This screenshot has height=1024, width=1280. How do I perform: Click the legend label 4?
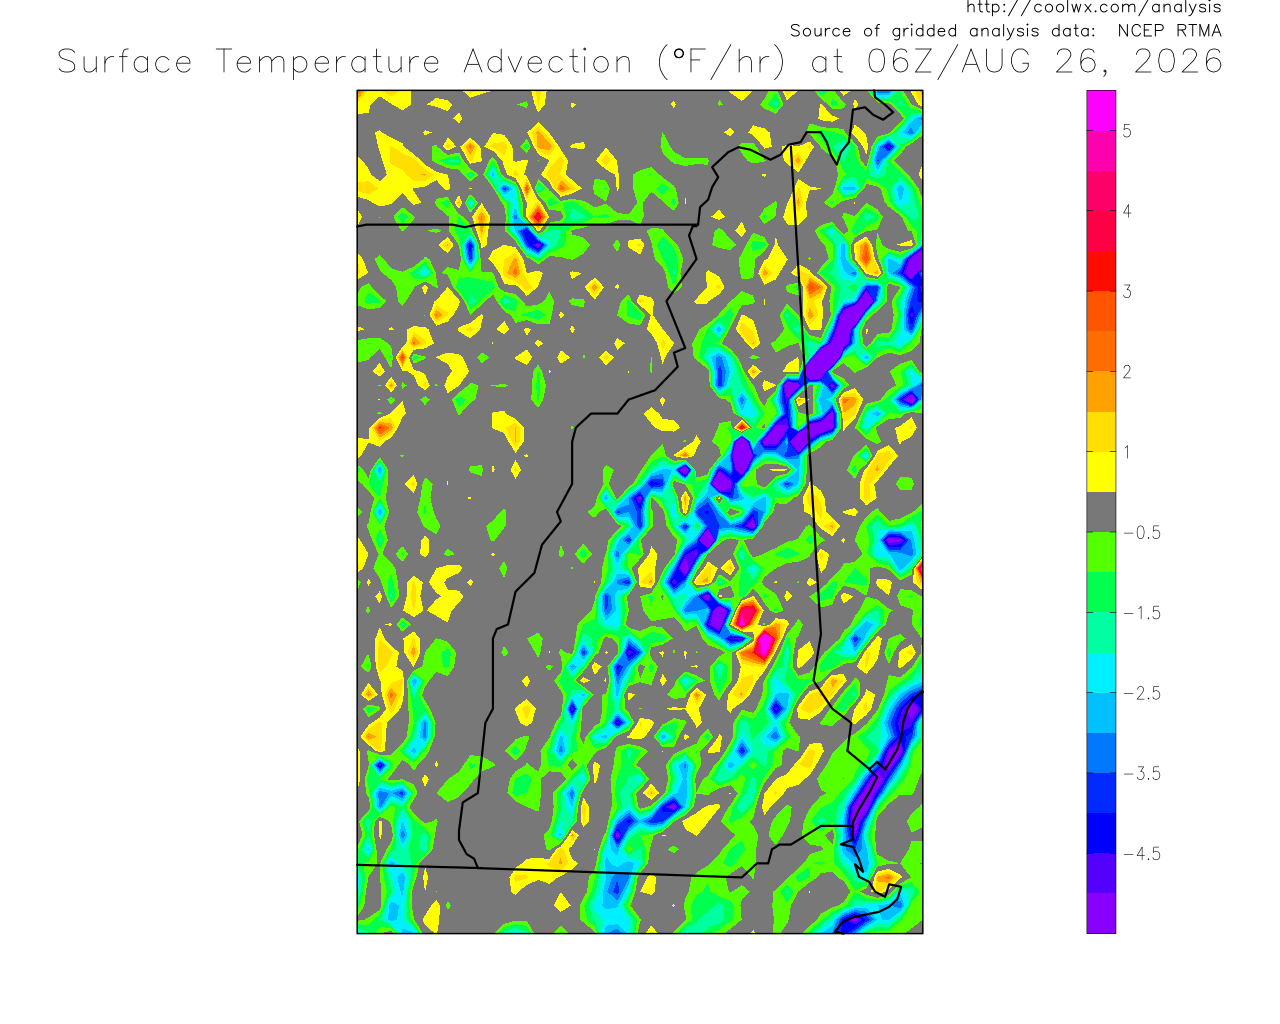pyautogui.click(x=1127, y=211)
